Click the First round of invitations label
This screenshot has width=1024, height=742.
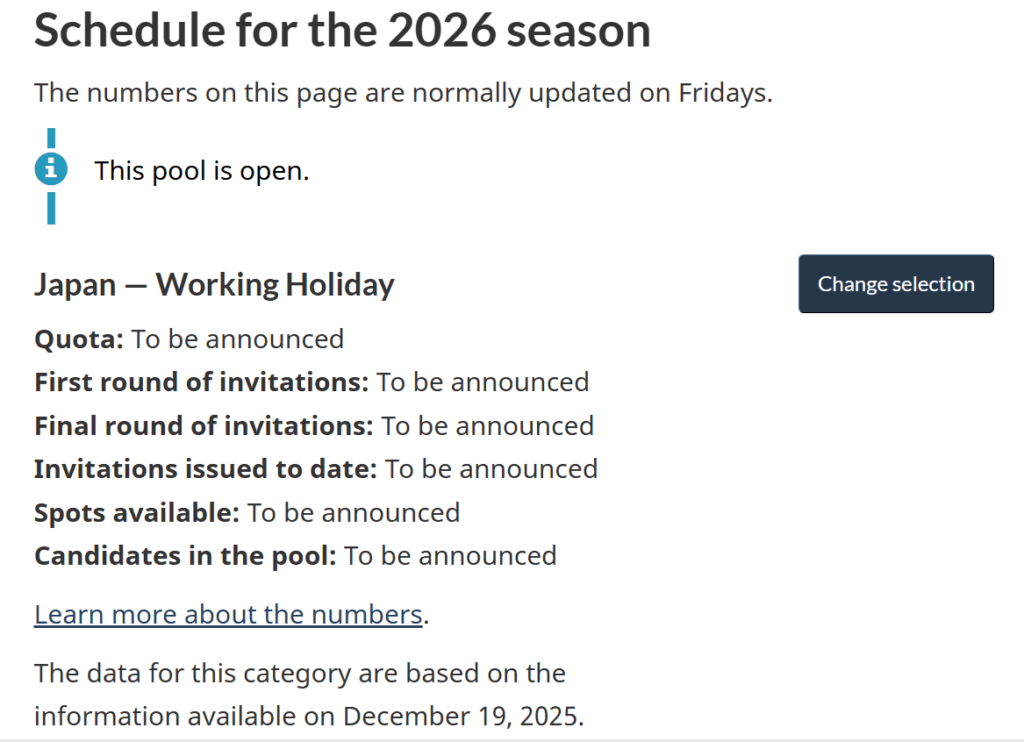pyautogui.click(x=201, y=382)
